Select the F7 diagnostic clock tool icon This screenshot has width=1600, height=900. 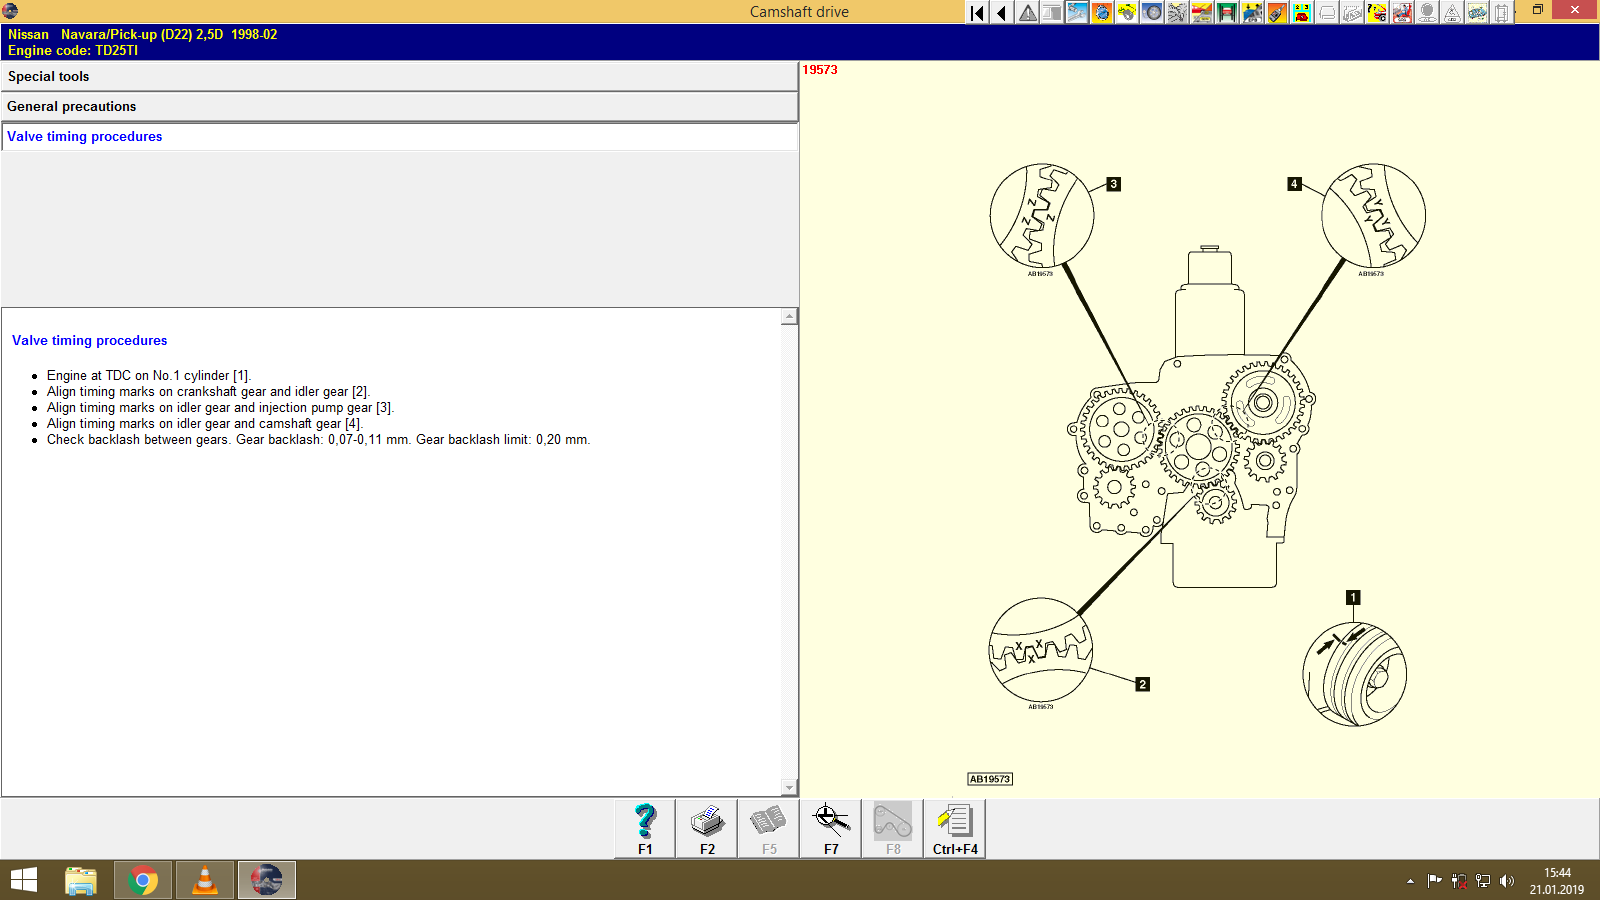[830, 825]
